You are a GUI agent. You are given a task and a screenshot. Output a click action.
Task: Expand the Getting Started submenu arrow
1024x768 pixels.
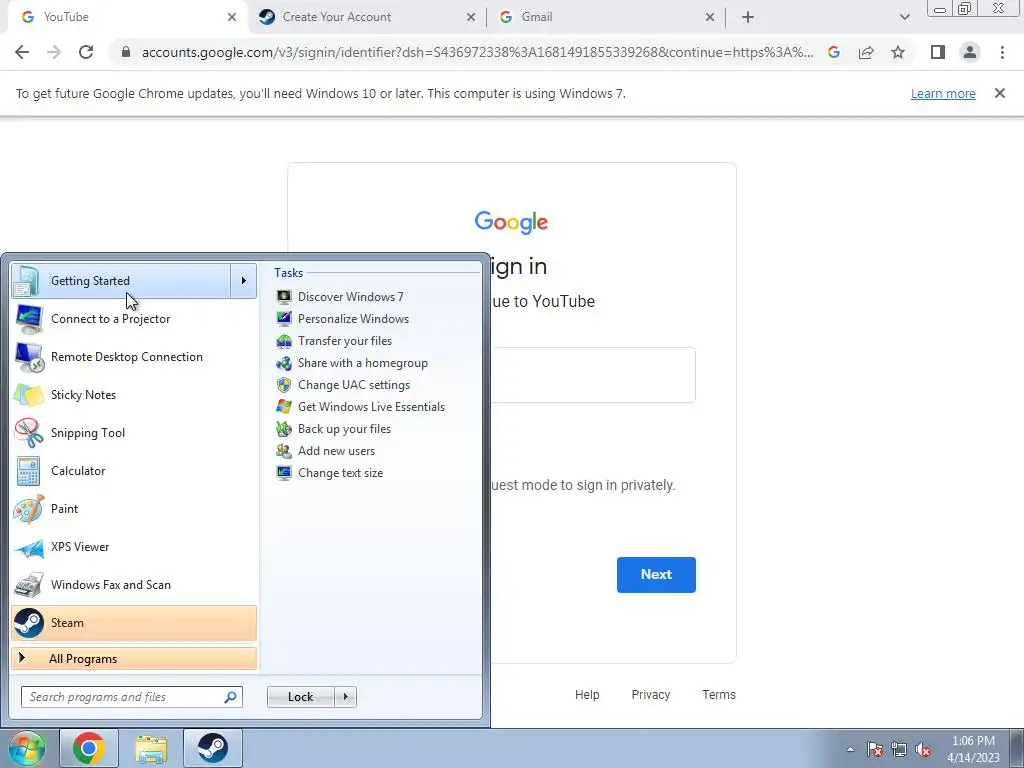(244, 281)
